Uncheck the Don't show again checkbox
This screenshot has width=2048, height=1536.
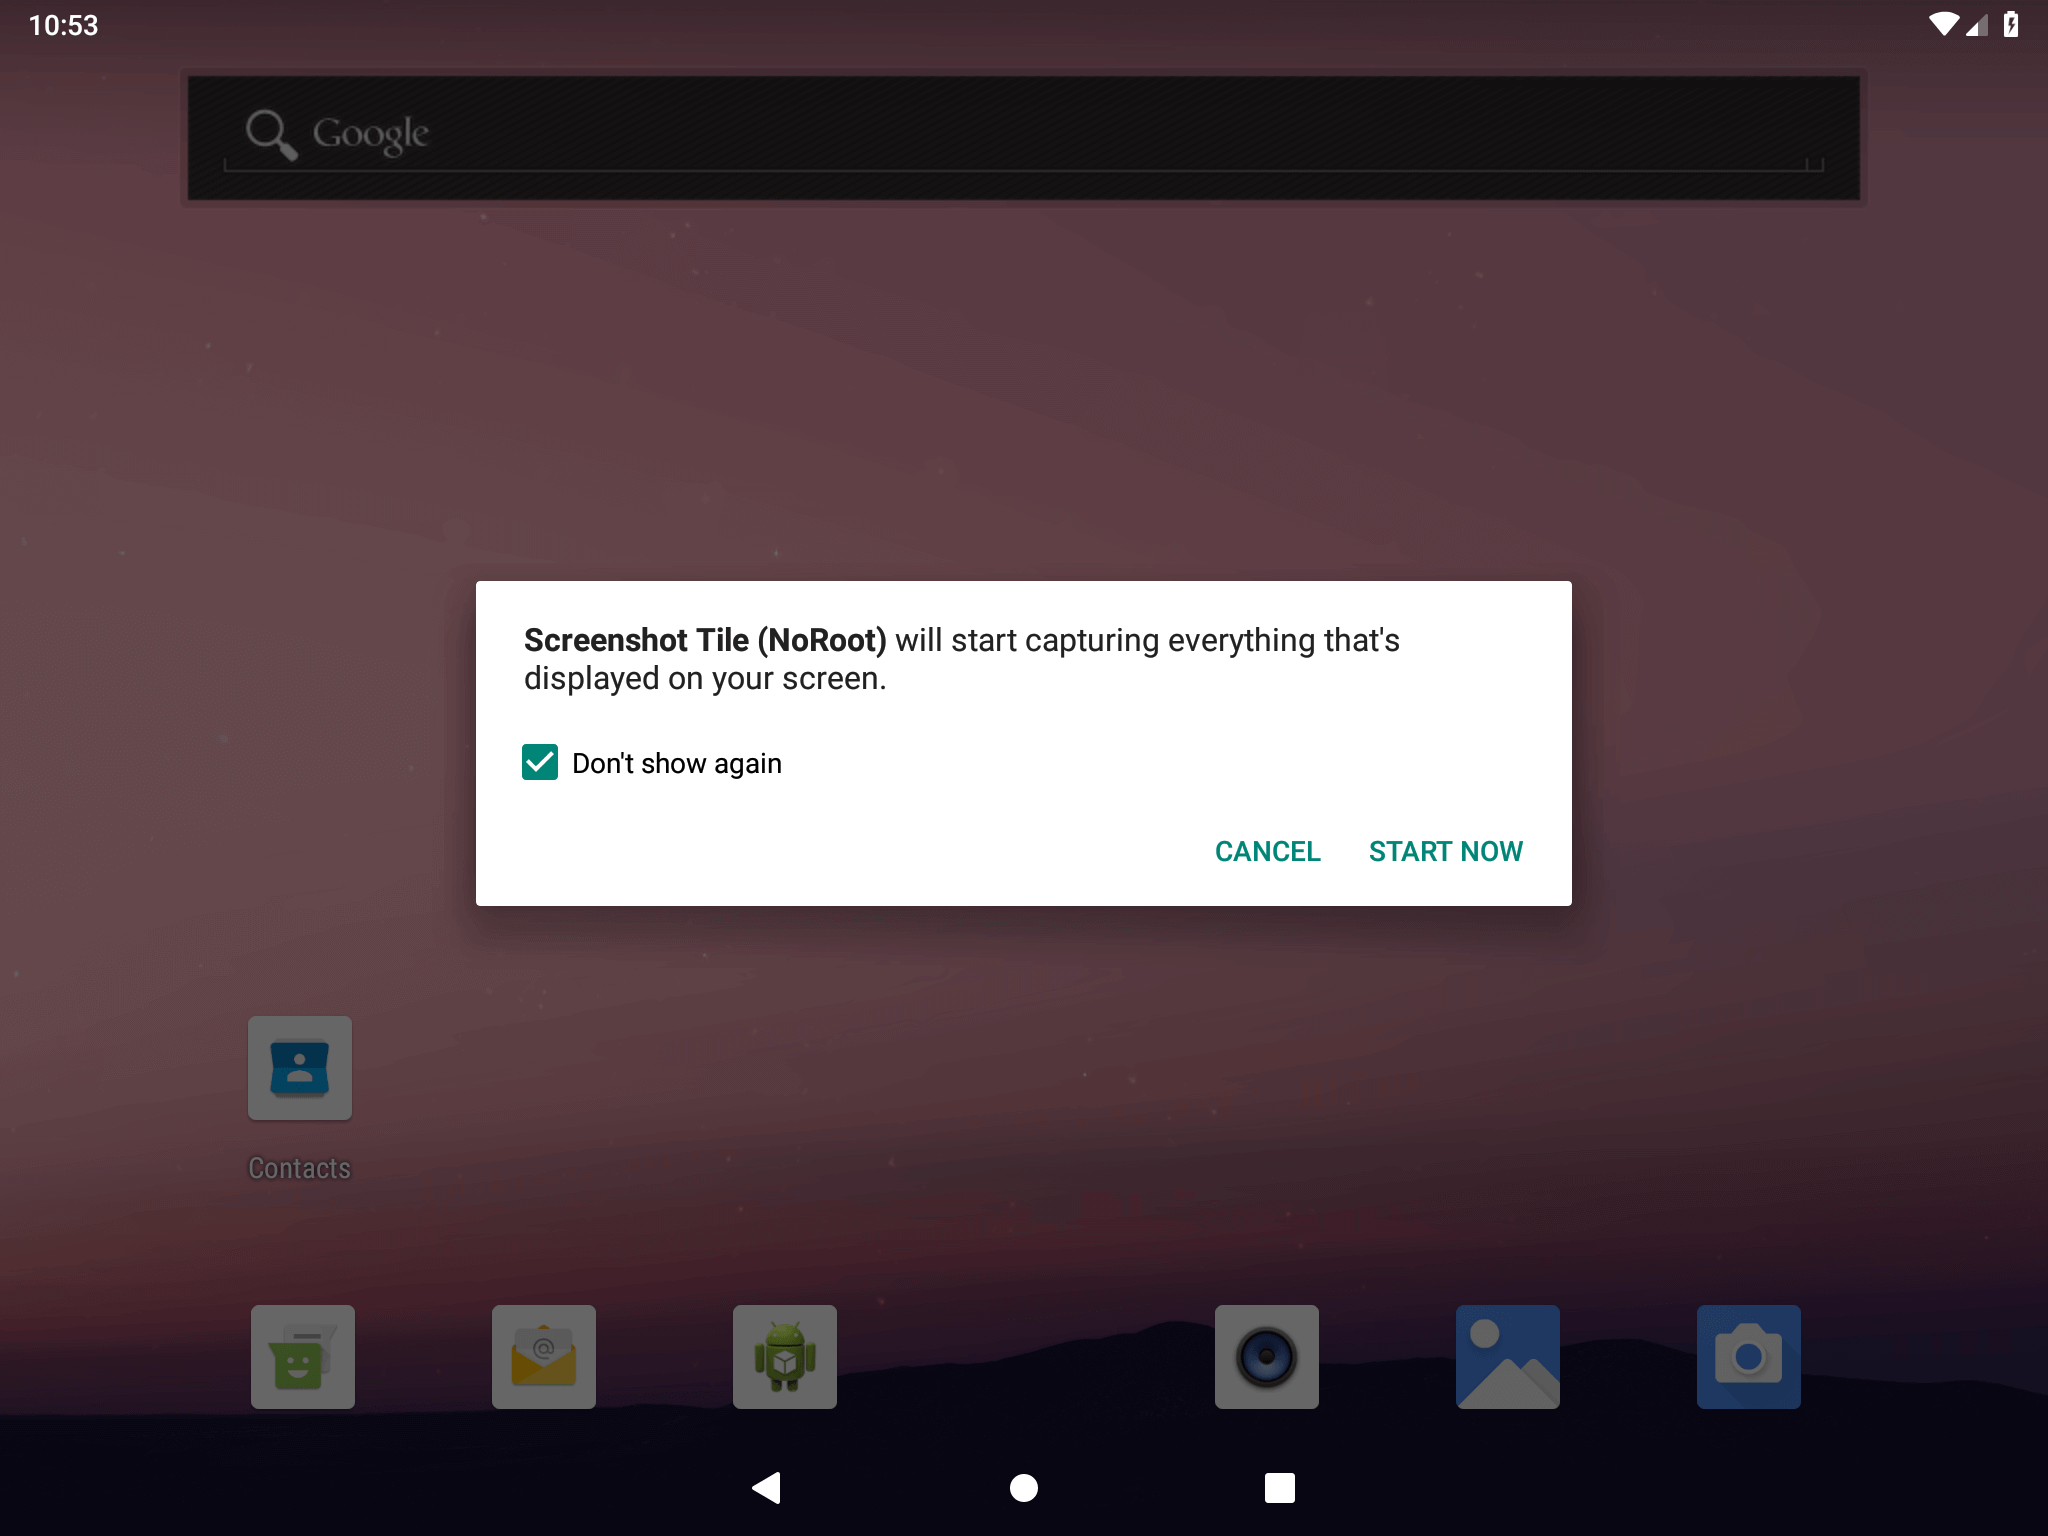point(540,762)
